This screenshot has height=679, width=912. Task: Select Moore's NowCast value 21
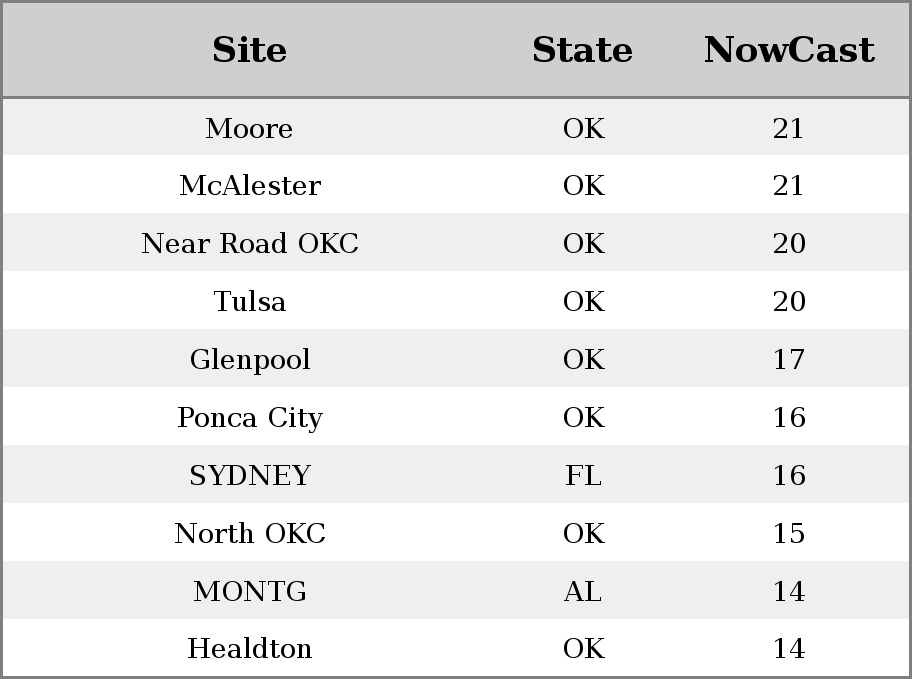[789, 128]
